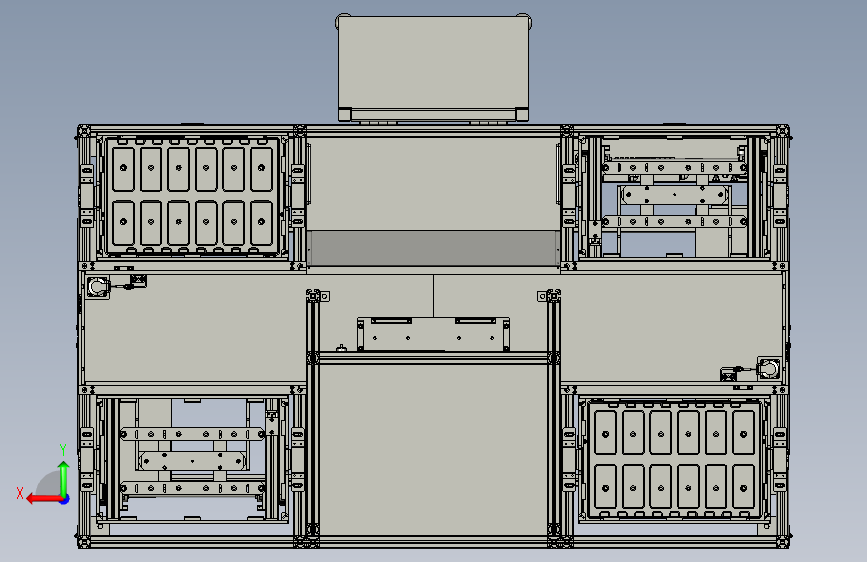Image resolution: width=867 pixels, height=562 pixels.
Task: Select the rounded slotted plate in the upper-right mechanism
Action: click(674, 195)
